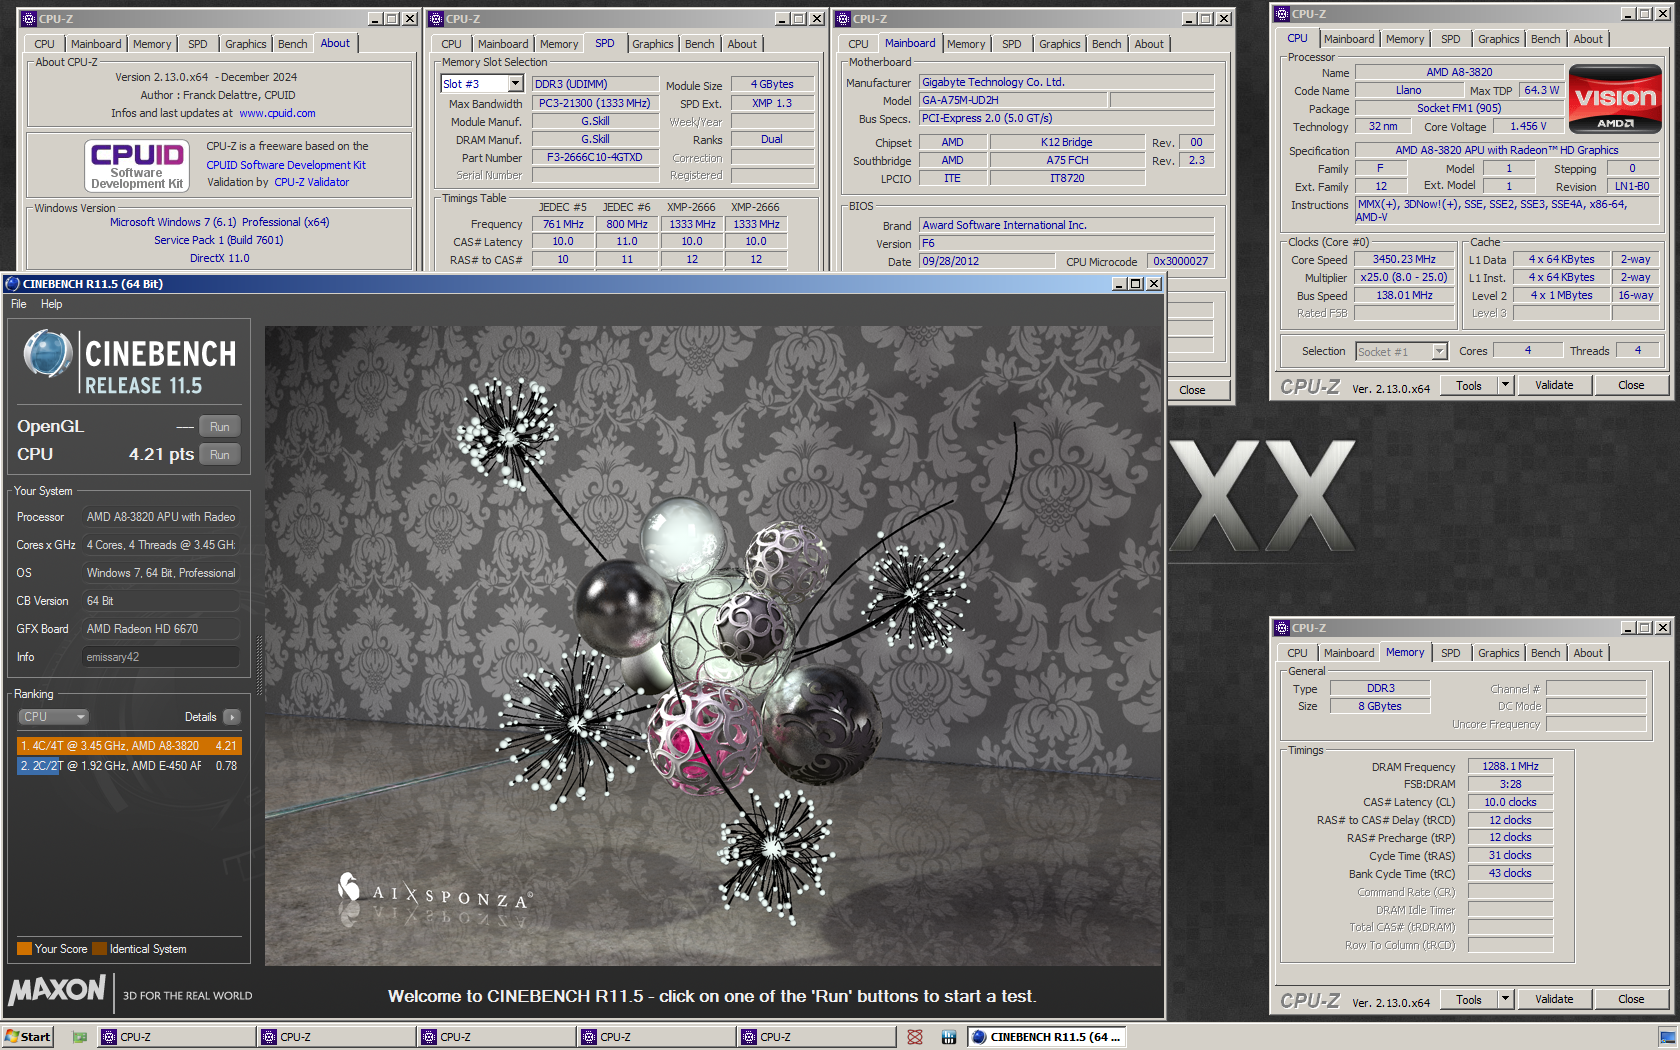Screen dimensions: 1680x1050
Task: Run the CPU benchmark
Action: pos(220,455)
